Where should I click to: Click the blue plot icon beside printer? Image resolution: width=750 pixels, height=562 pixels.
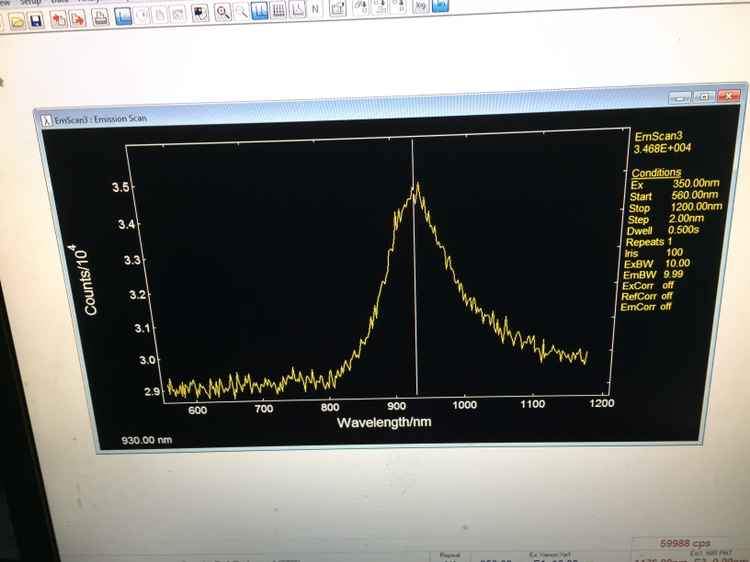point(123,17)
